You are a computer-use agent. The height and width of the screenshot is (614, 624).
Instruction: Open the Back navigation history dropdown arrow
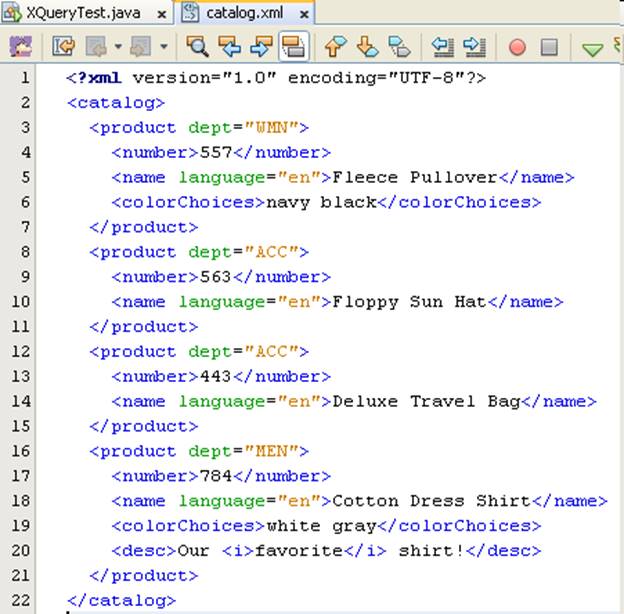118,47
